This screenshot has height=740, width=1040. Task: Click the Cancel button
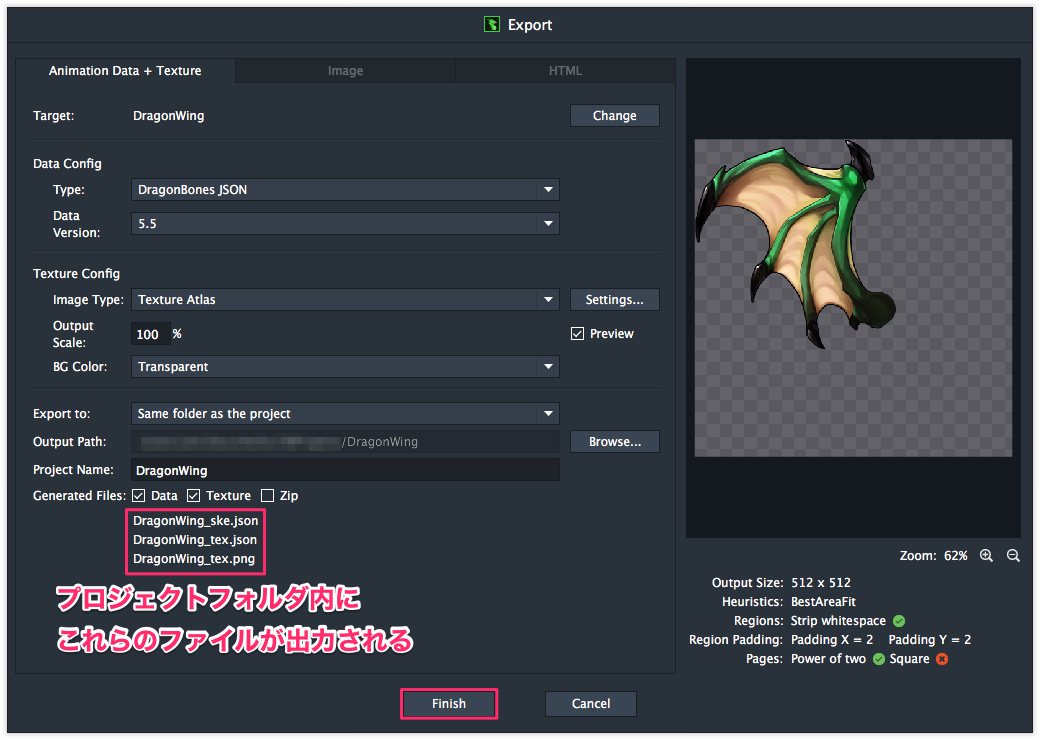[591, 704]
